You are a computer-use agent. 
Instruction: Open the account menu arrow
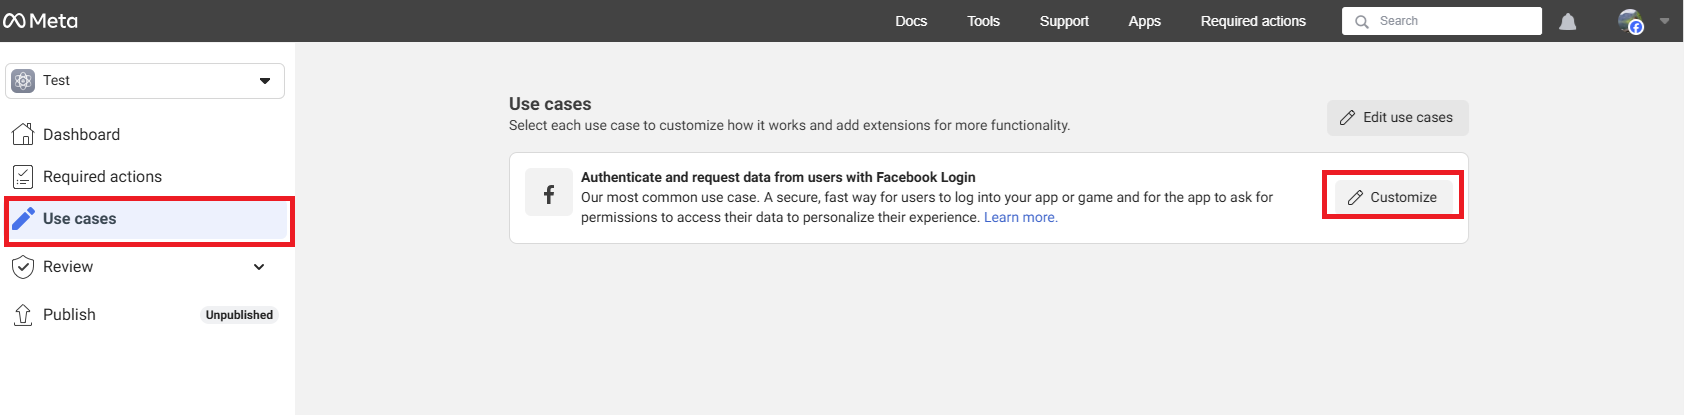pyautogui.click(x=1665, y=21)
